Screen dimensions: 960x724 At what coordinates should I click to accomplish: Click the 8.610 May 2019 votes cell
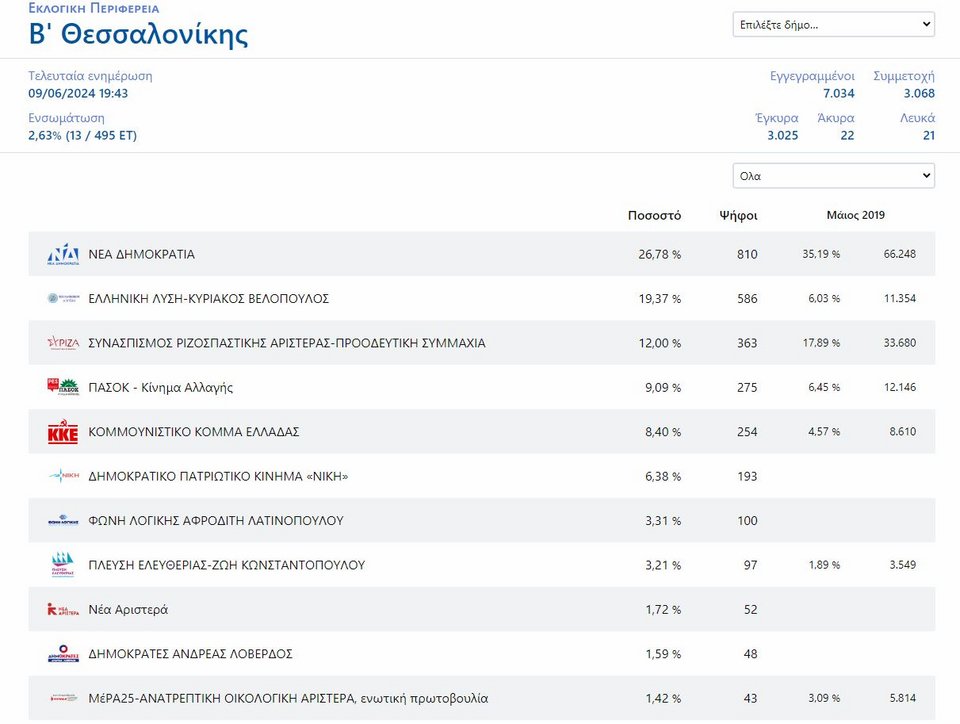click(x=902, y=431)
